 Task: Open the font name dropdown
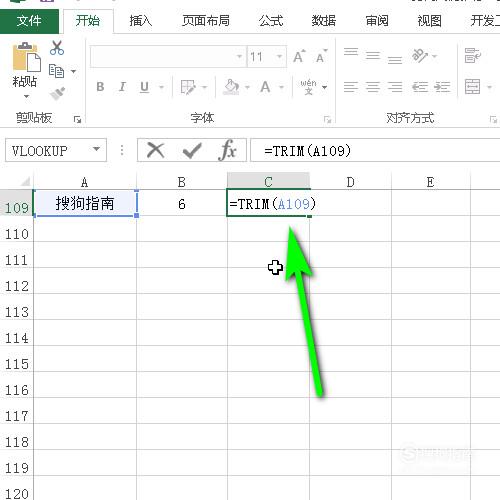(x=239, y=57)
